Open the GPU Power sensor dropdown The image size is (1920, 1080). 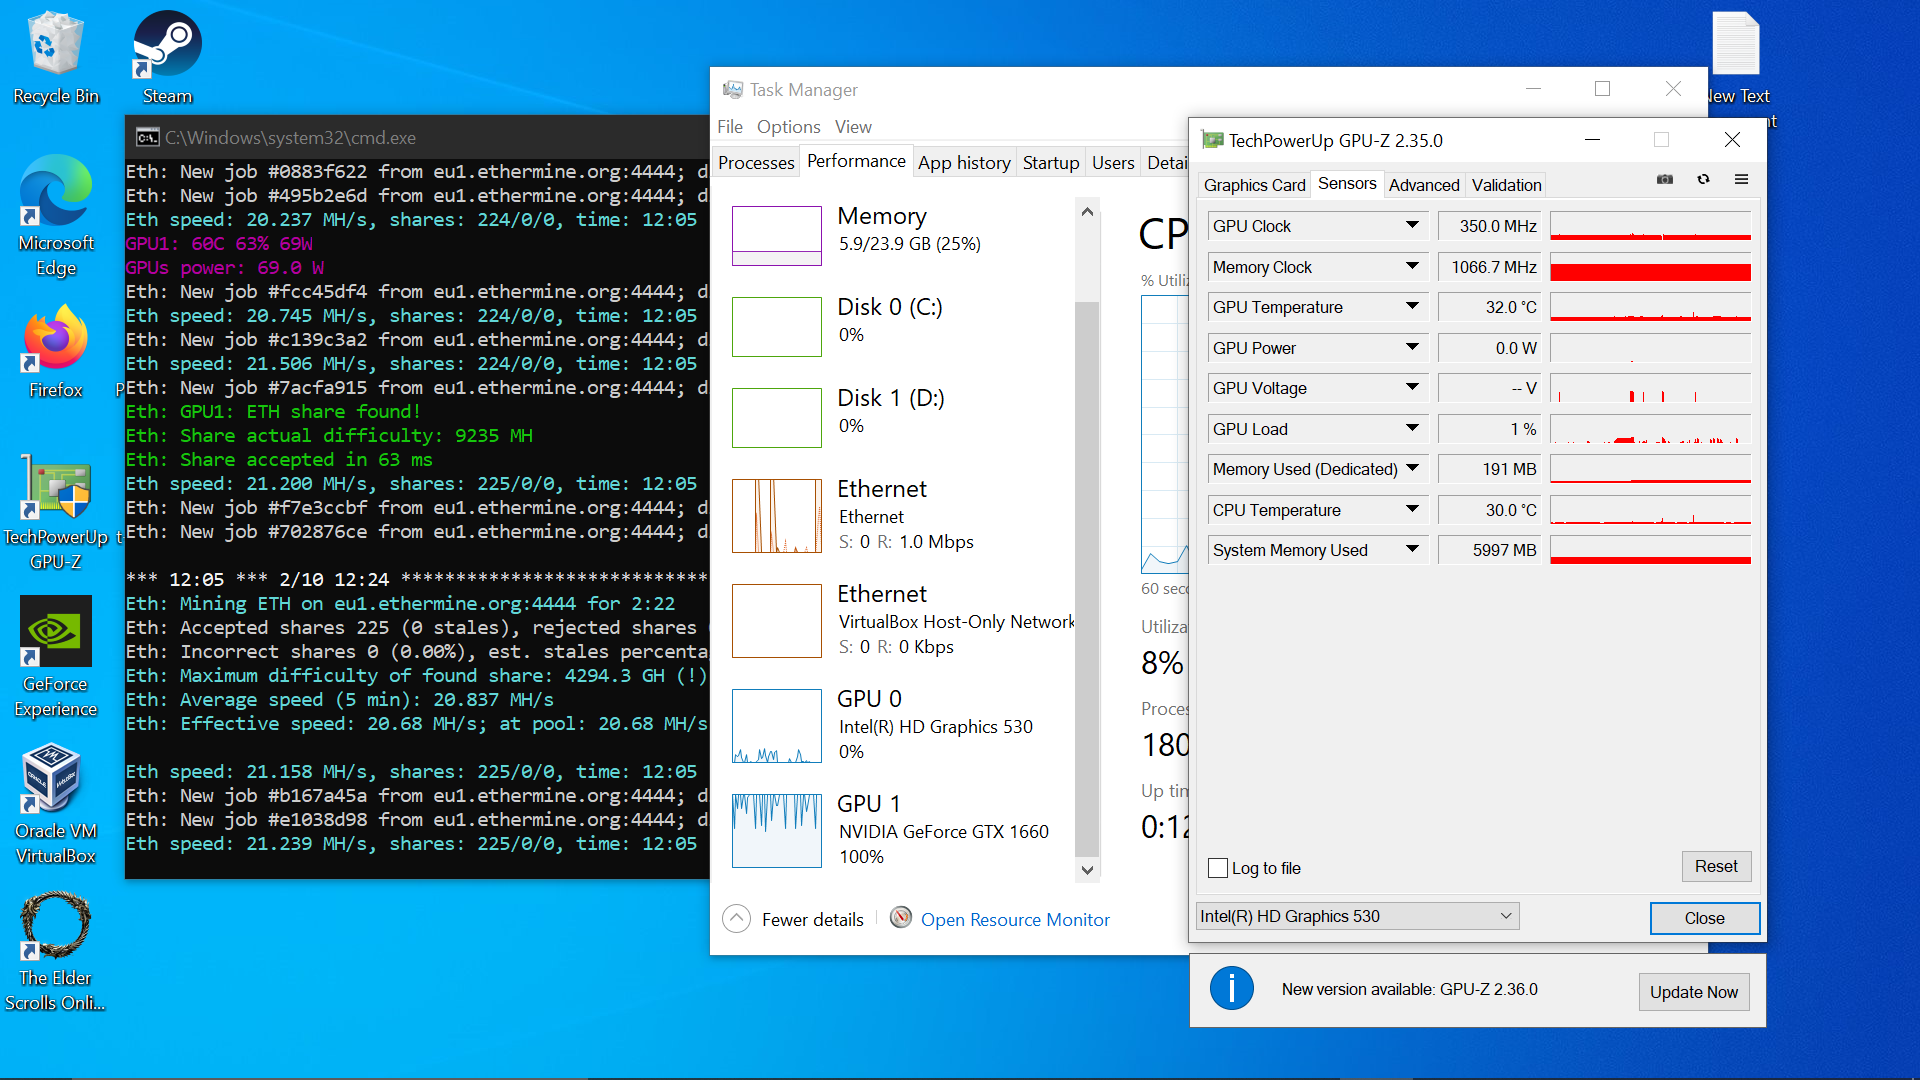1412,348
